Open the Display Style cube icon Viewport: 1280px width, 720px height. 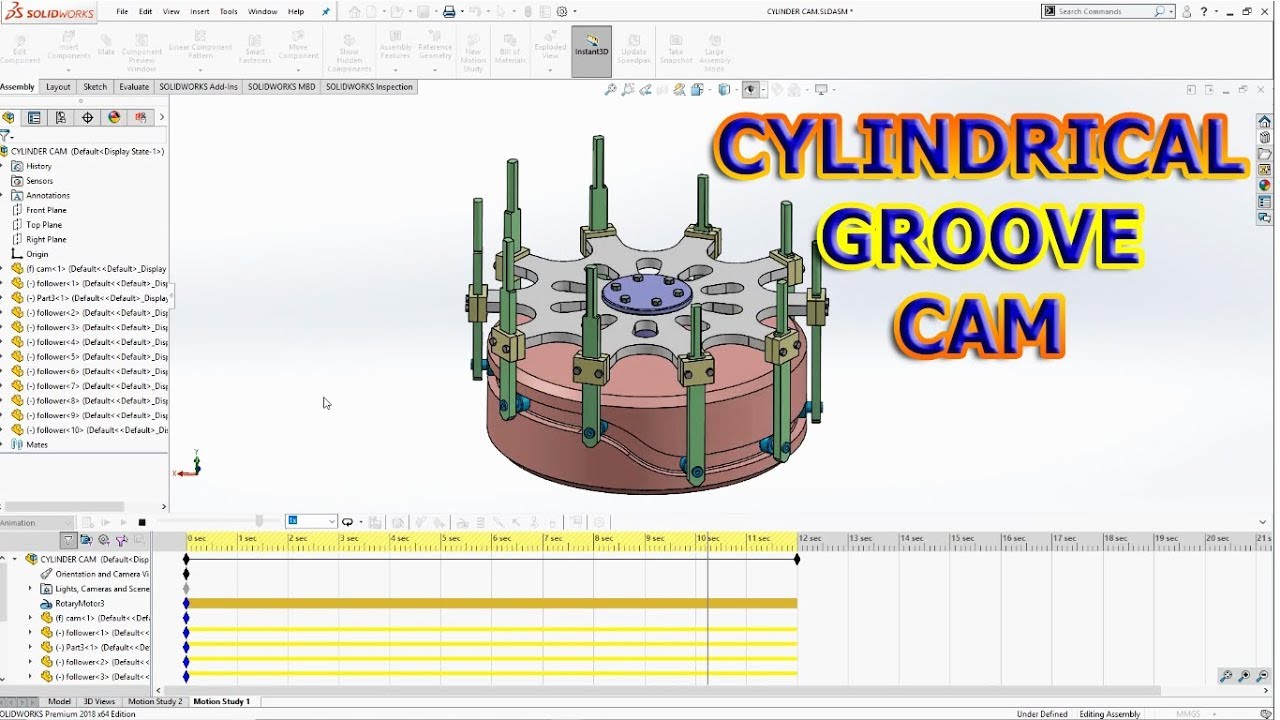click(724, 90)
